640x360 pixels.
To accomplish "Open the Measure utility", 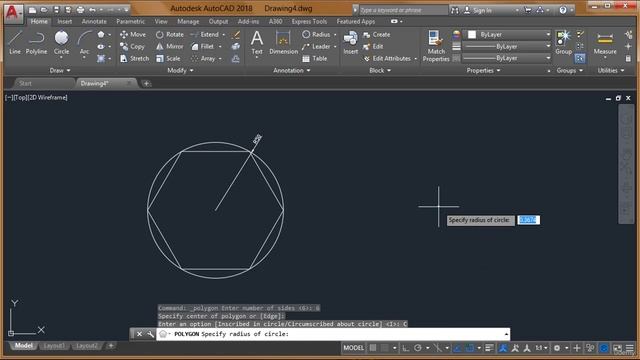I will pyautogui.click(x=605, y=42).
